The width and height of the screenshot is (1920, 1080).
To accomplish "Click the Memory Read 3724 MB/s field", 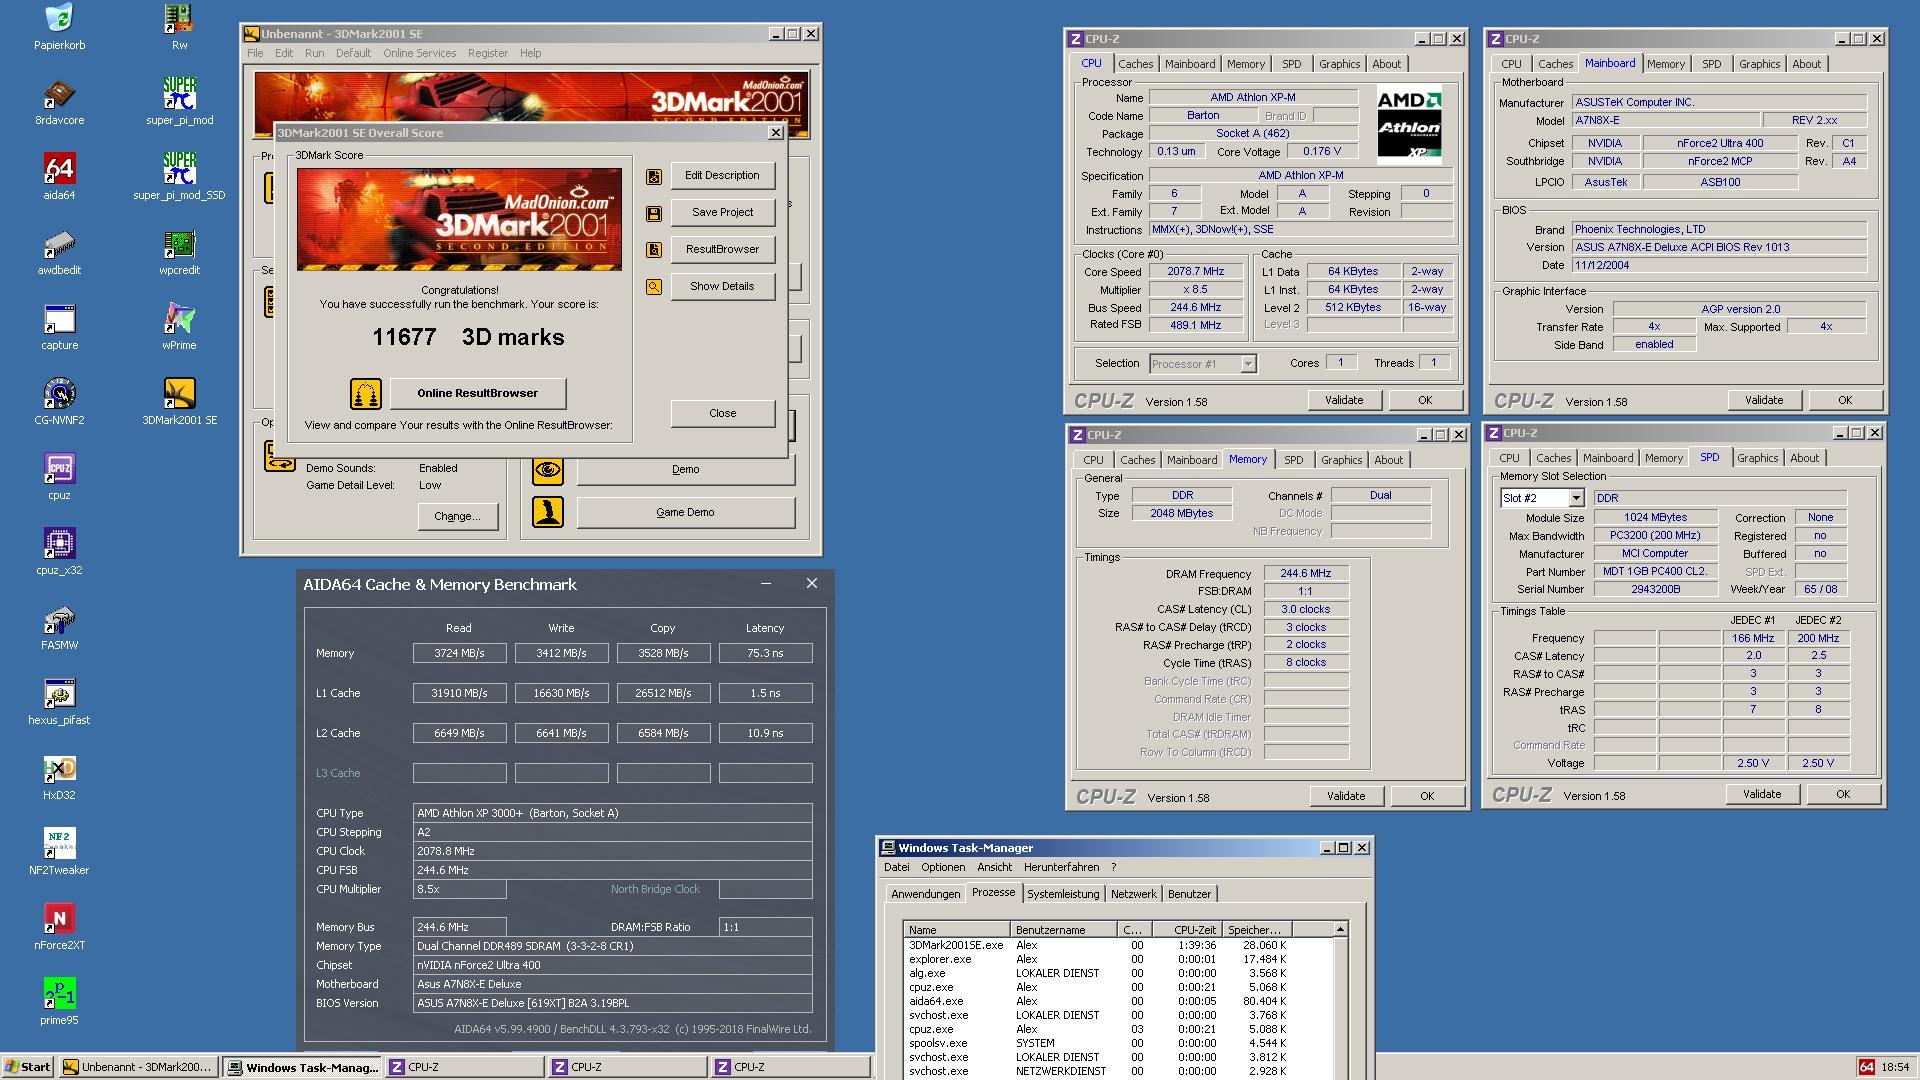I will click(x=459, y=653).
